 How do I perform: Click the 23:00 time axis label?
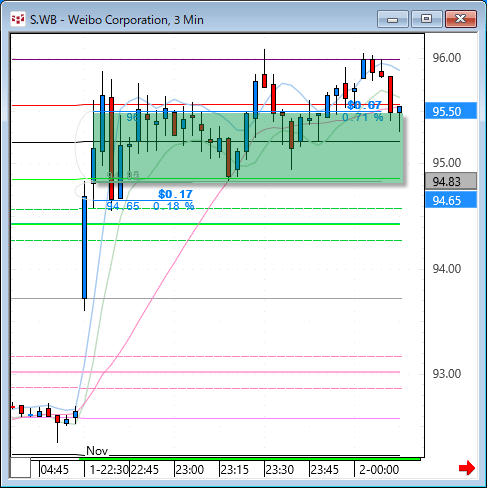[x=189, y=470]
